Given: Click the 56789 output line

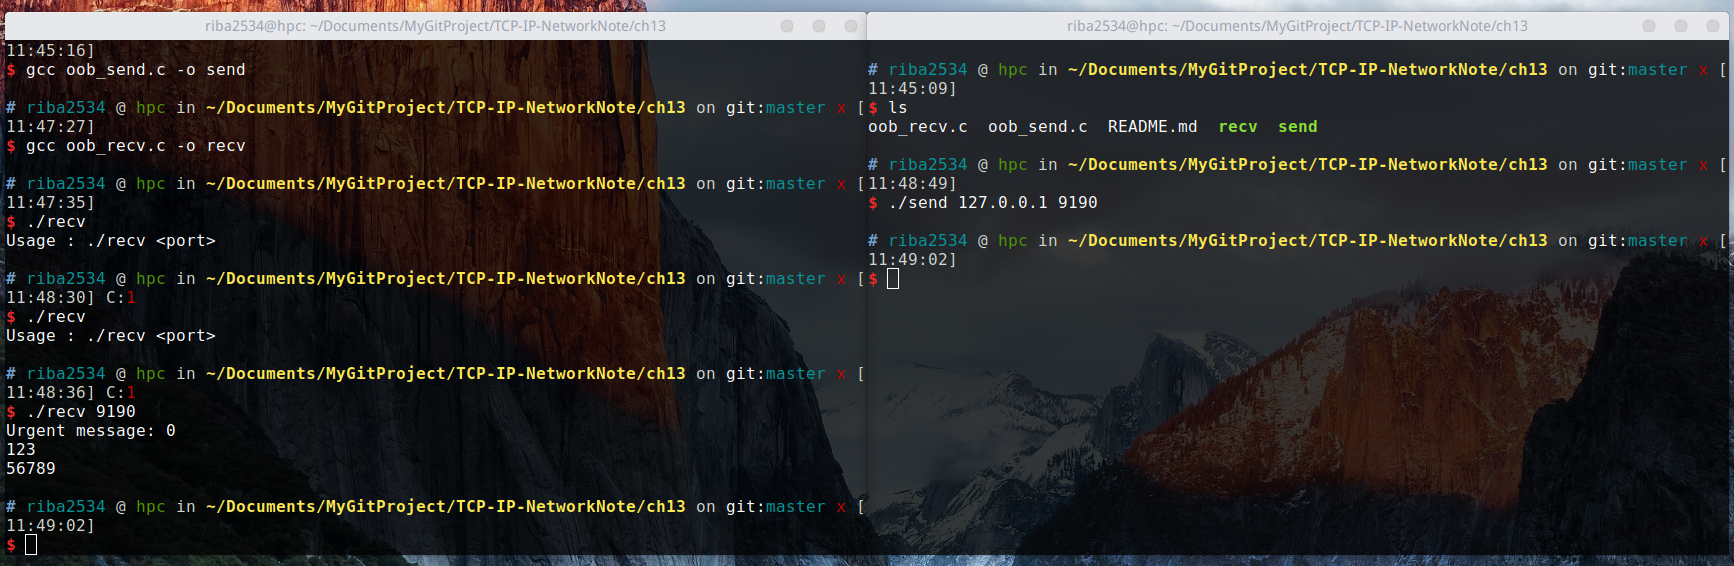Looking at the screenshot, I should tap(31, 469).
